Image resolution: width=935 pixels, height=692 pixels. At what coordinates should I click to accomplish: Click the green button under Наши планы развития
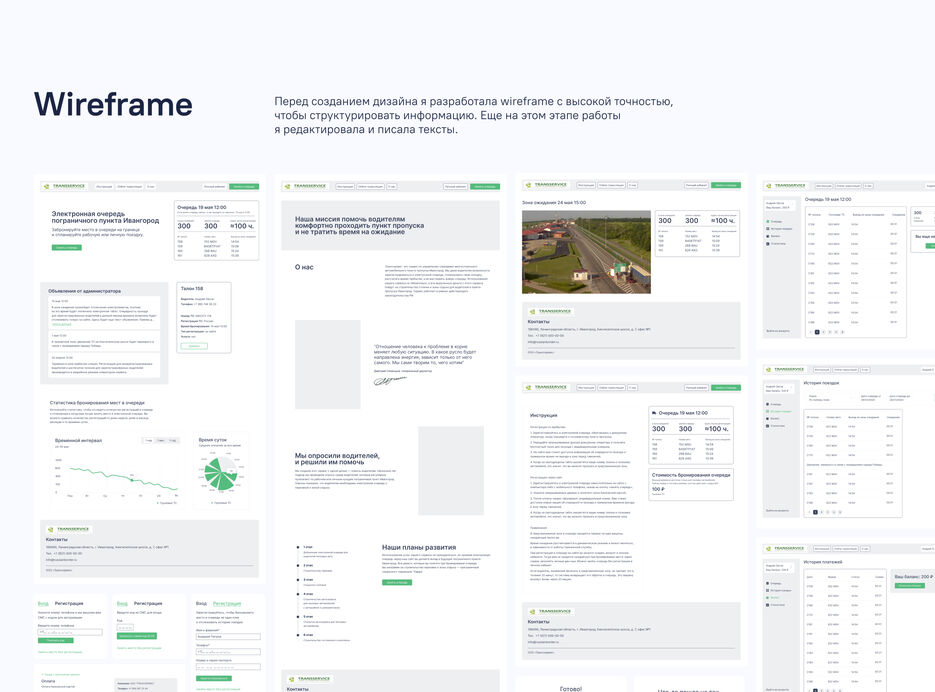pos(397,582)
